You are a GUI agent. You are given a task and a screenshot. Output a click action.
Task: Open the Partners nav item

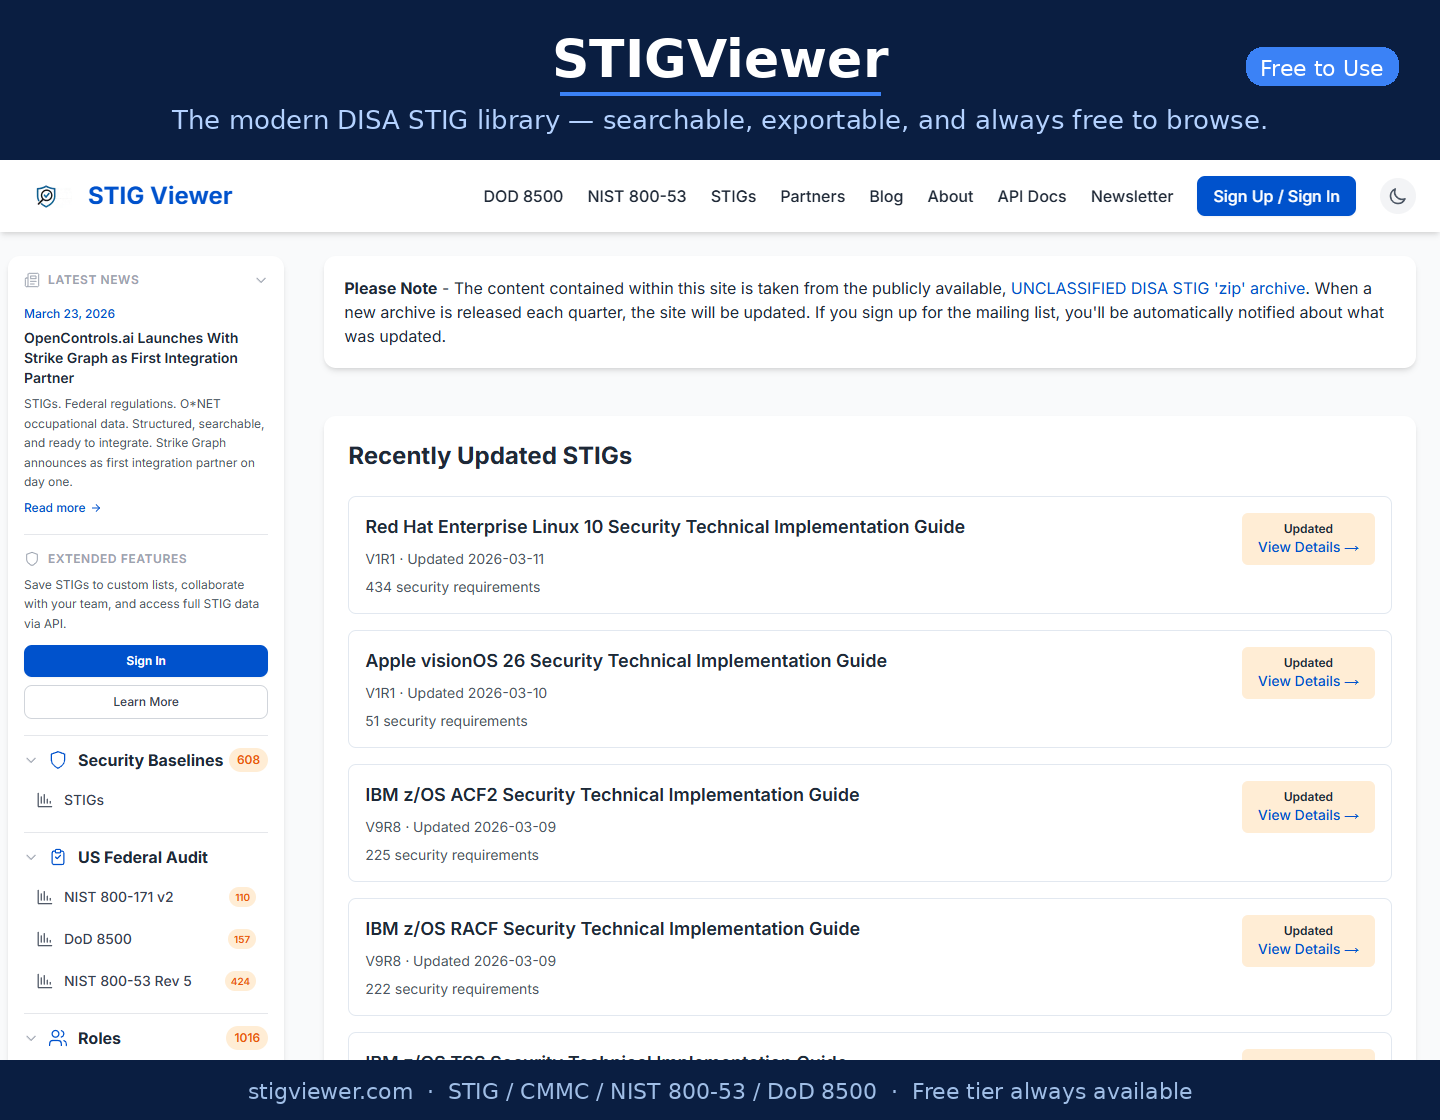click(812, 196)
